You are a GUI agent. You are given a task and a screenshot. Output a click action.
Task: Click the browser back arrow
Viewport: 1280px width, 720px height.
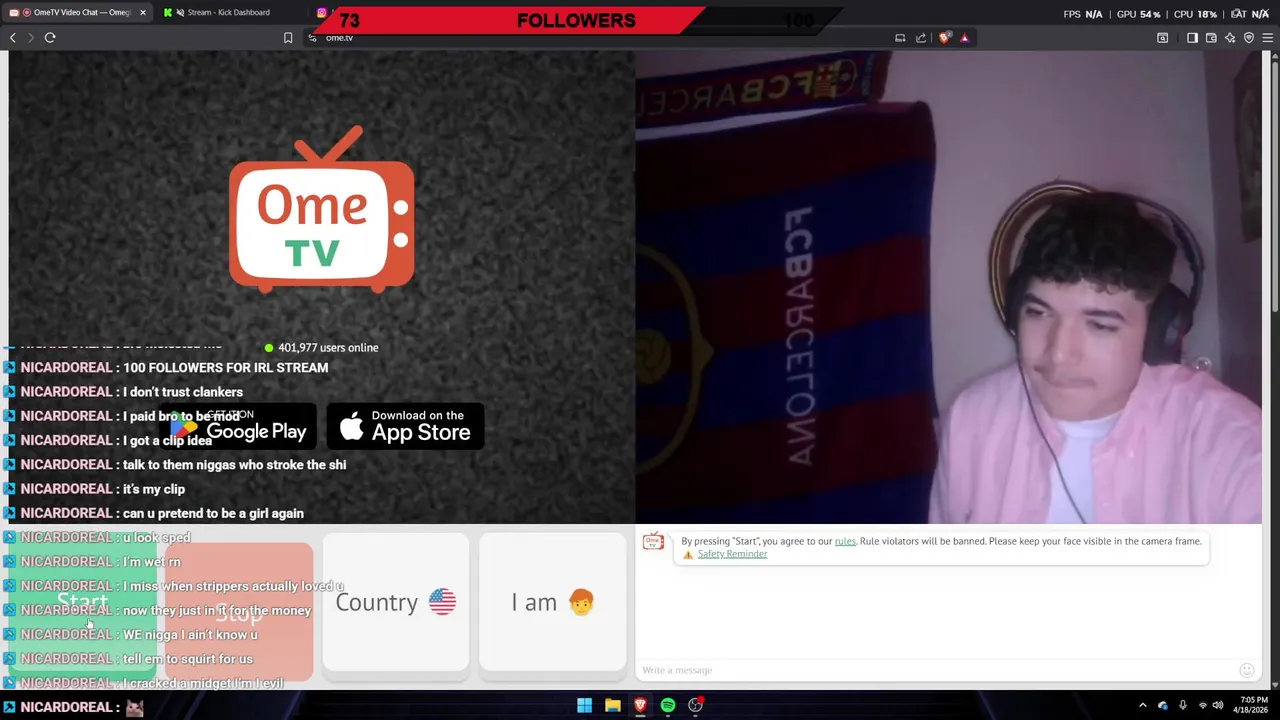click(x=13, y=38)
